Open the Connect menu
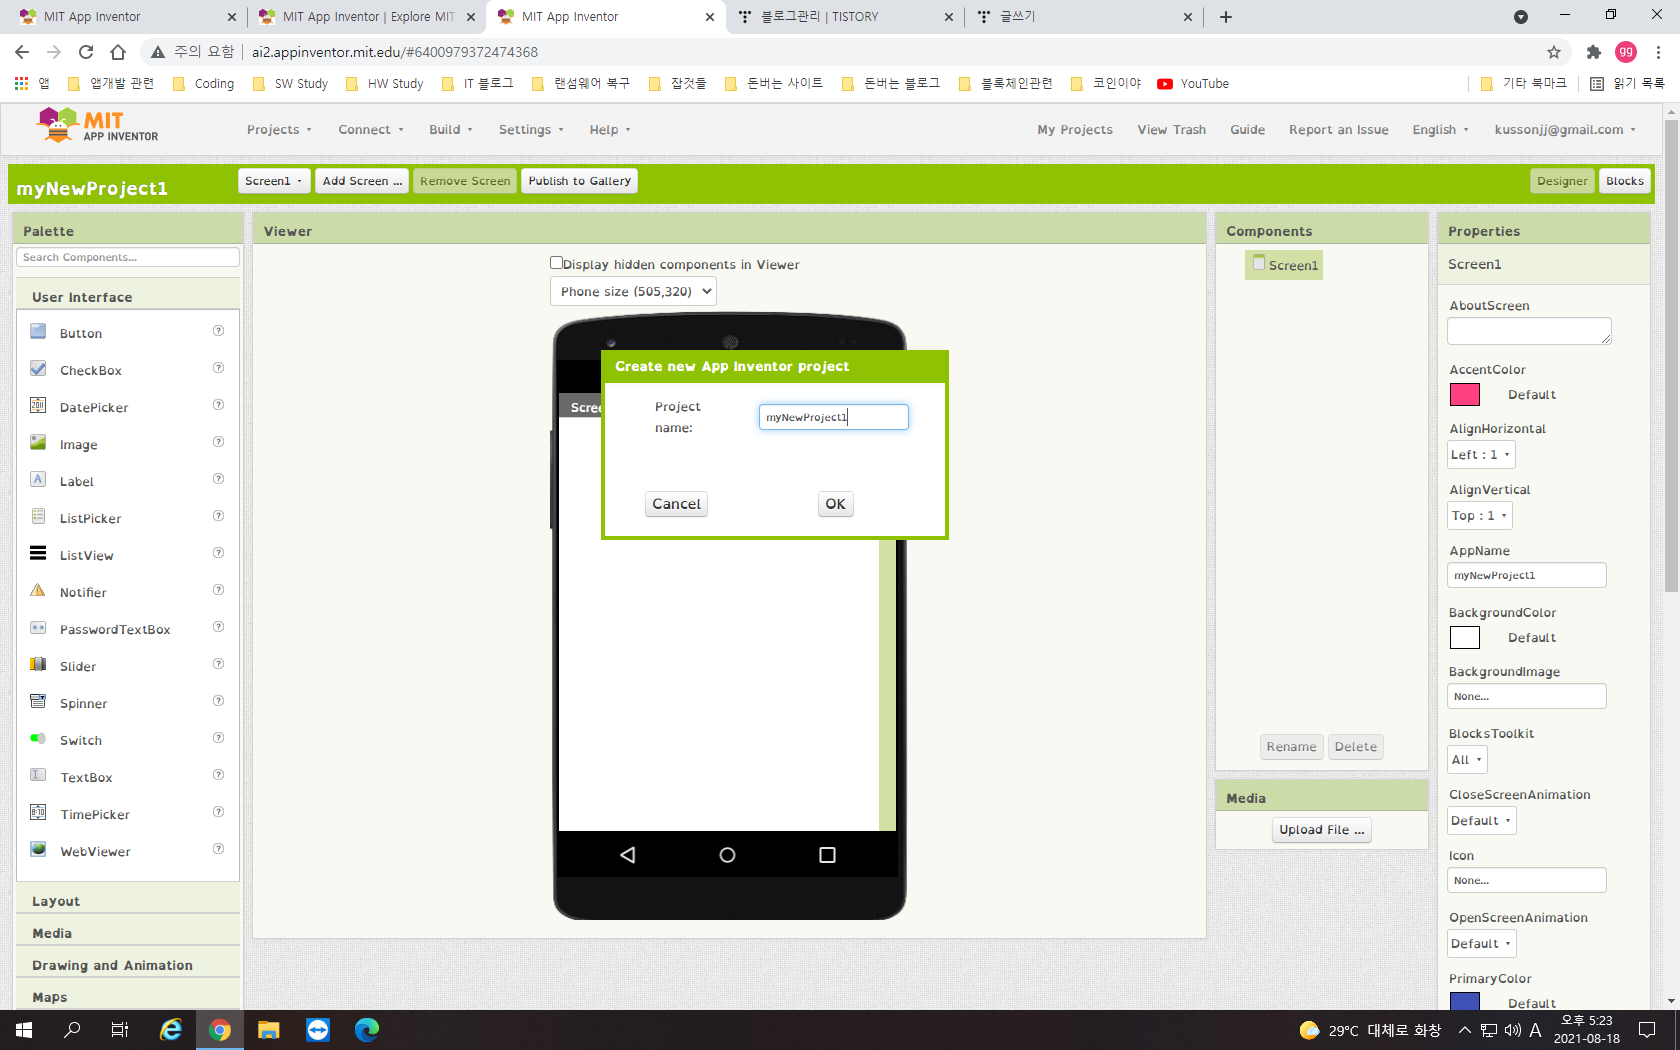This screenshot has height=1050, width=1680. click(x=371, y=130)
